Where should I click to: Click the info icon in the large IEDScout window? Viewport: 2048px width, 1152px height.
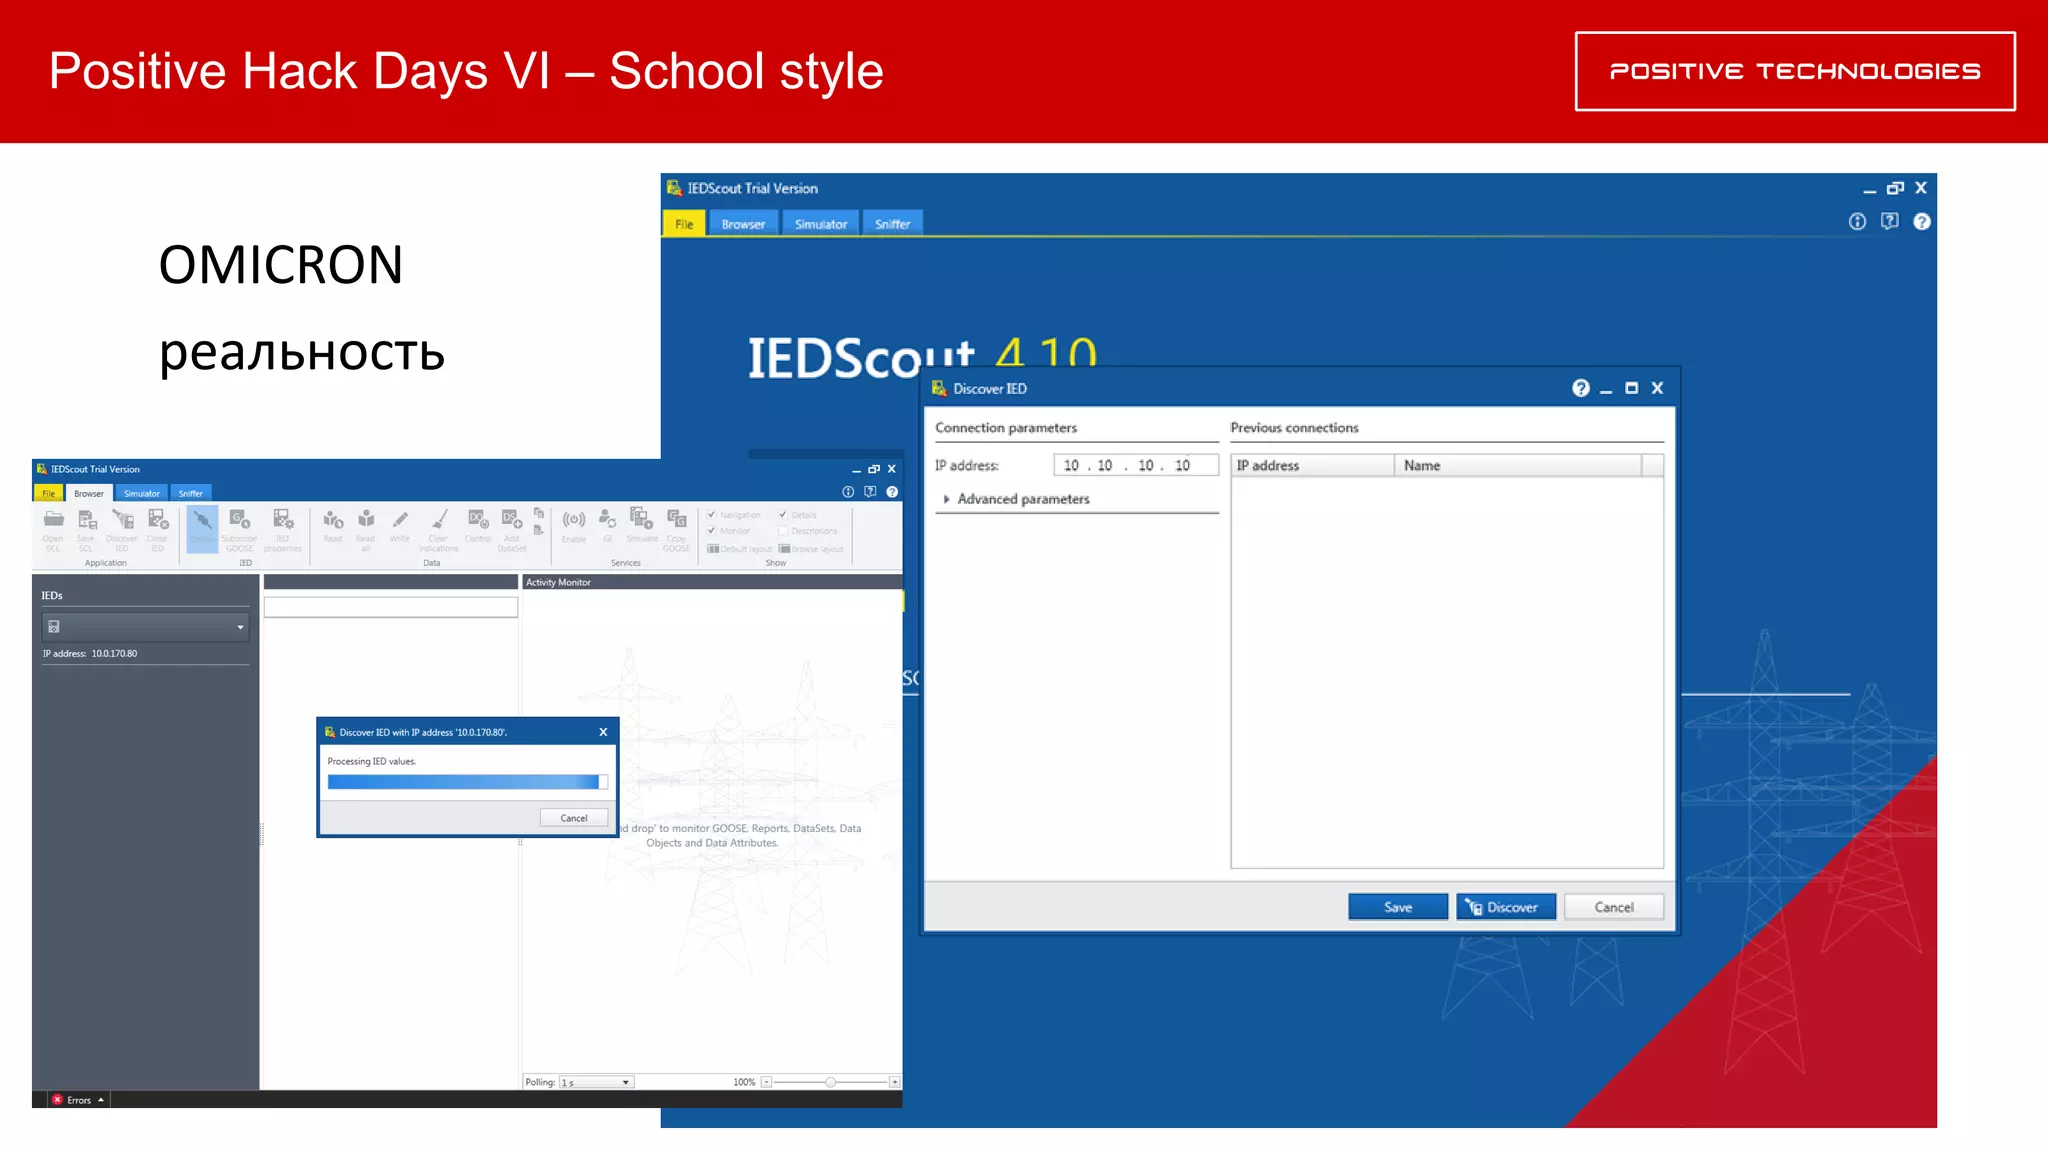pos(1857,222)
